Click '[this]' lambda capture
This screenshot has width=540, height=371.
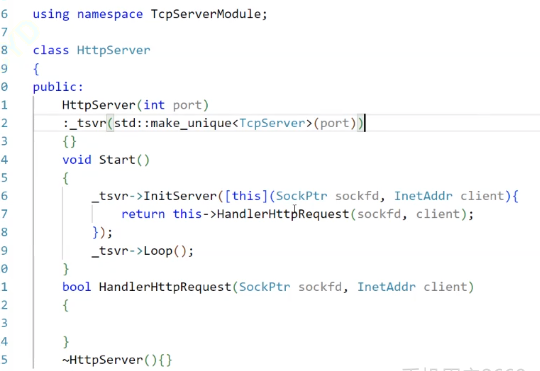click(x=246, y=196)
